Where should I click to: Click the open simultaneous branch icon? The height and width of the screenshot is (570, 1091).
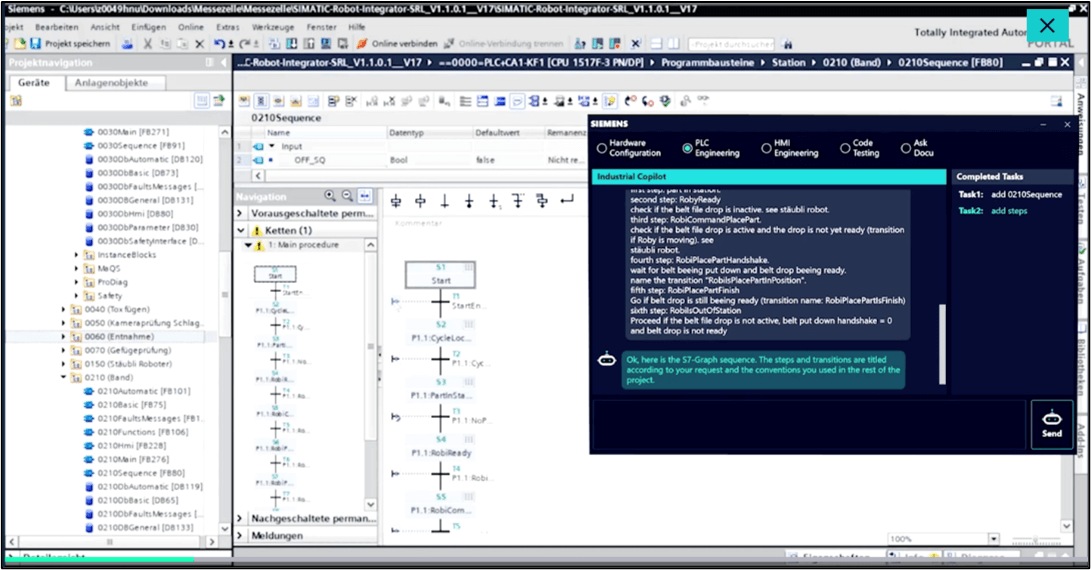tap(542, 201)
